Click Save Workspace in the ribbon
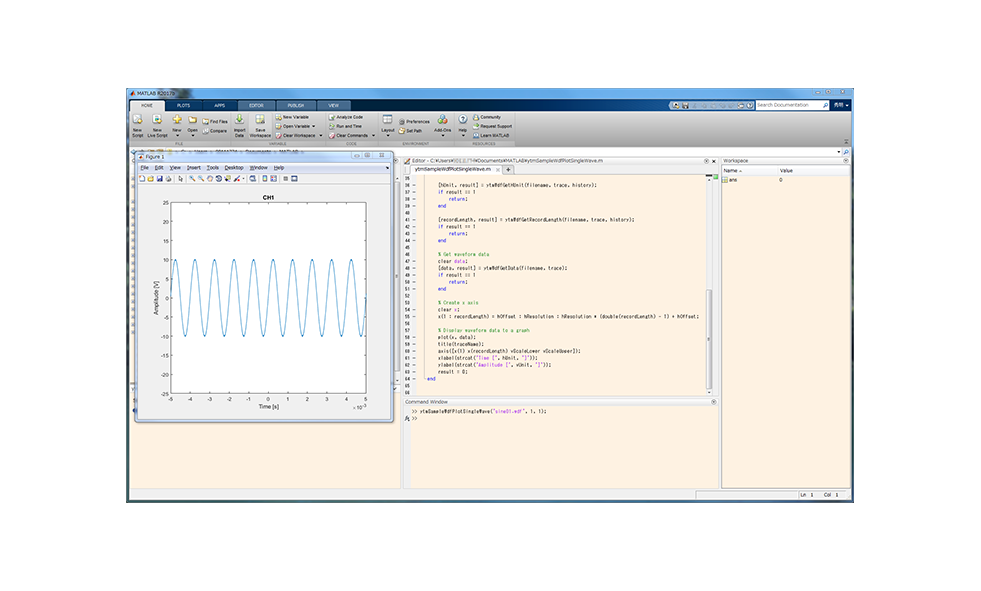 pyautogui.click(x=260, y=120)
